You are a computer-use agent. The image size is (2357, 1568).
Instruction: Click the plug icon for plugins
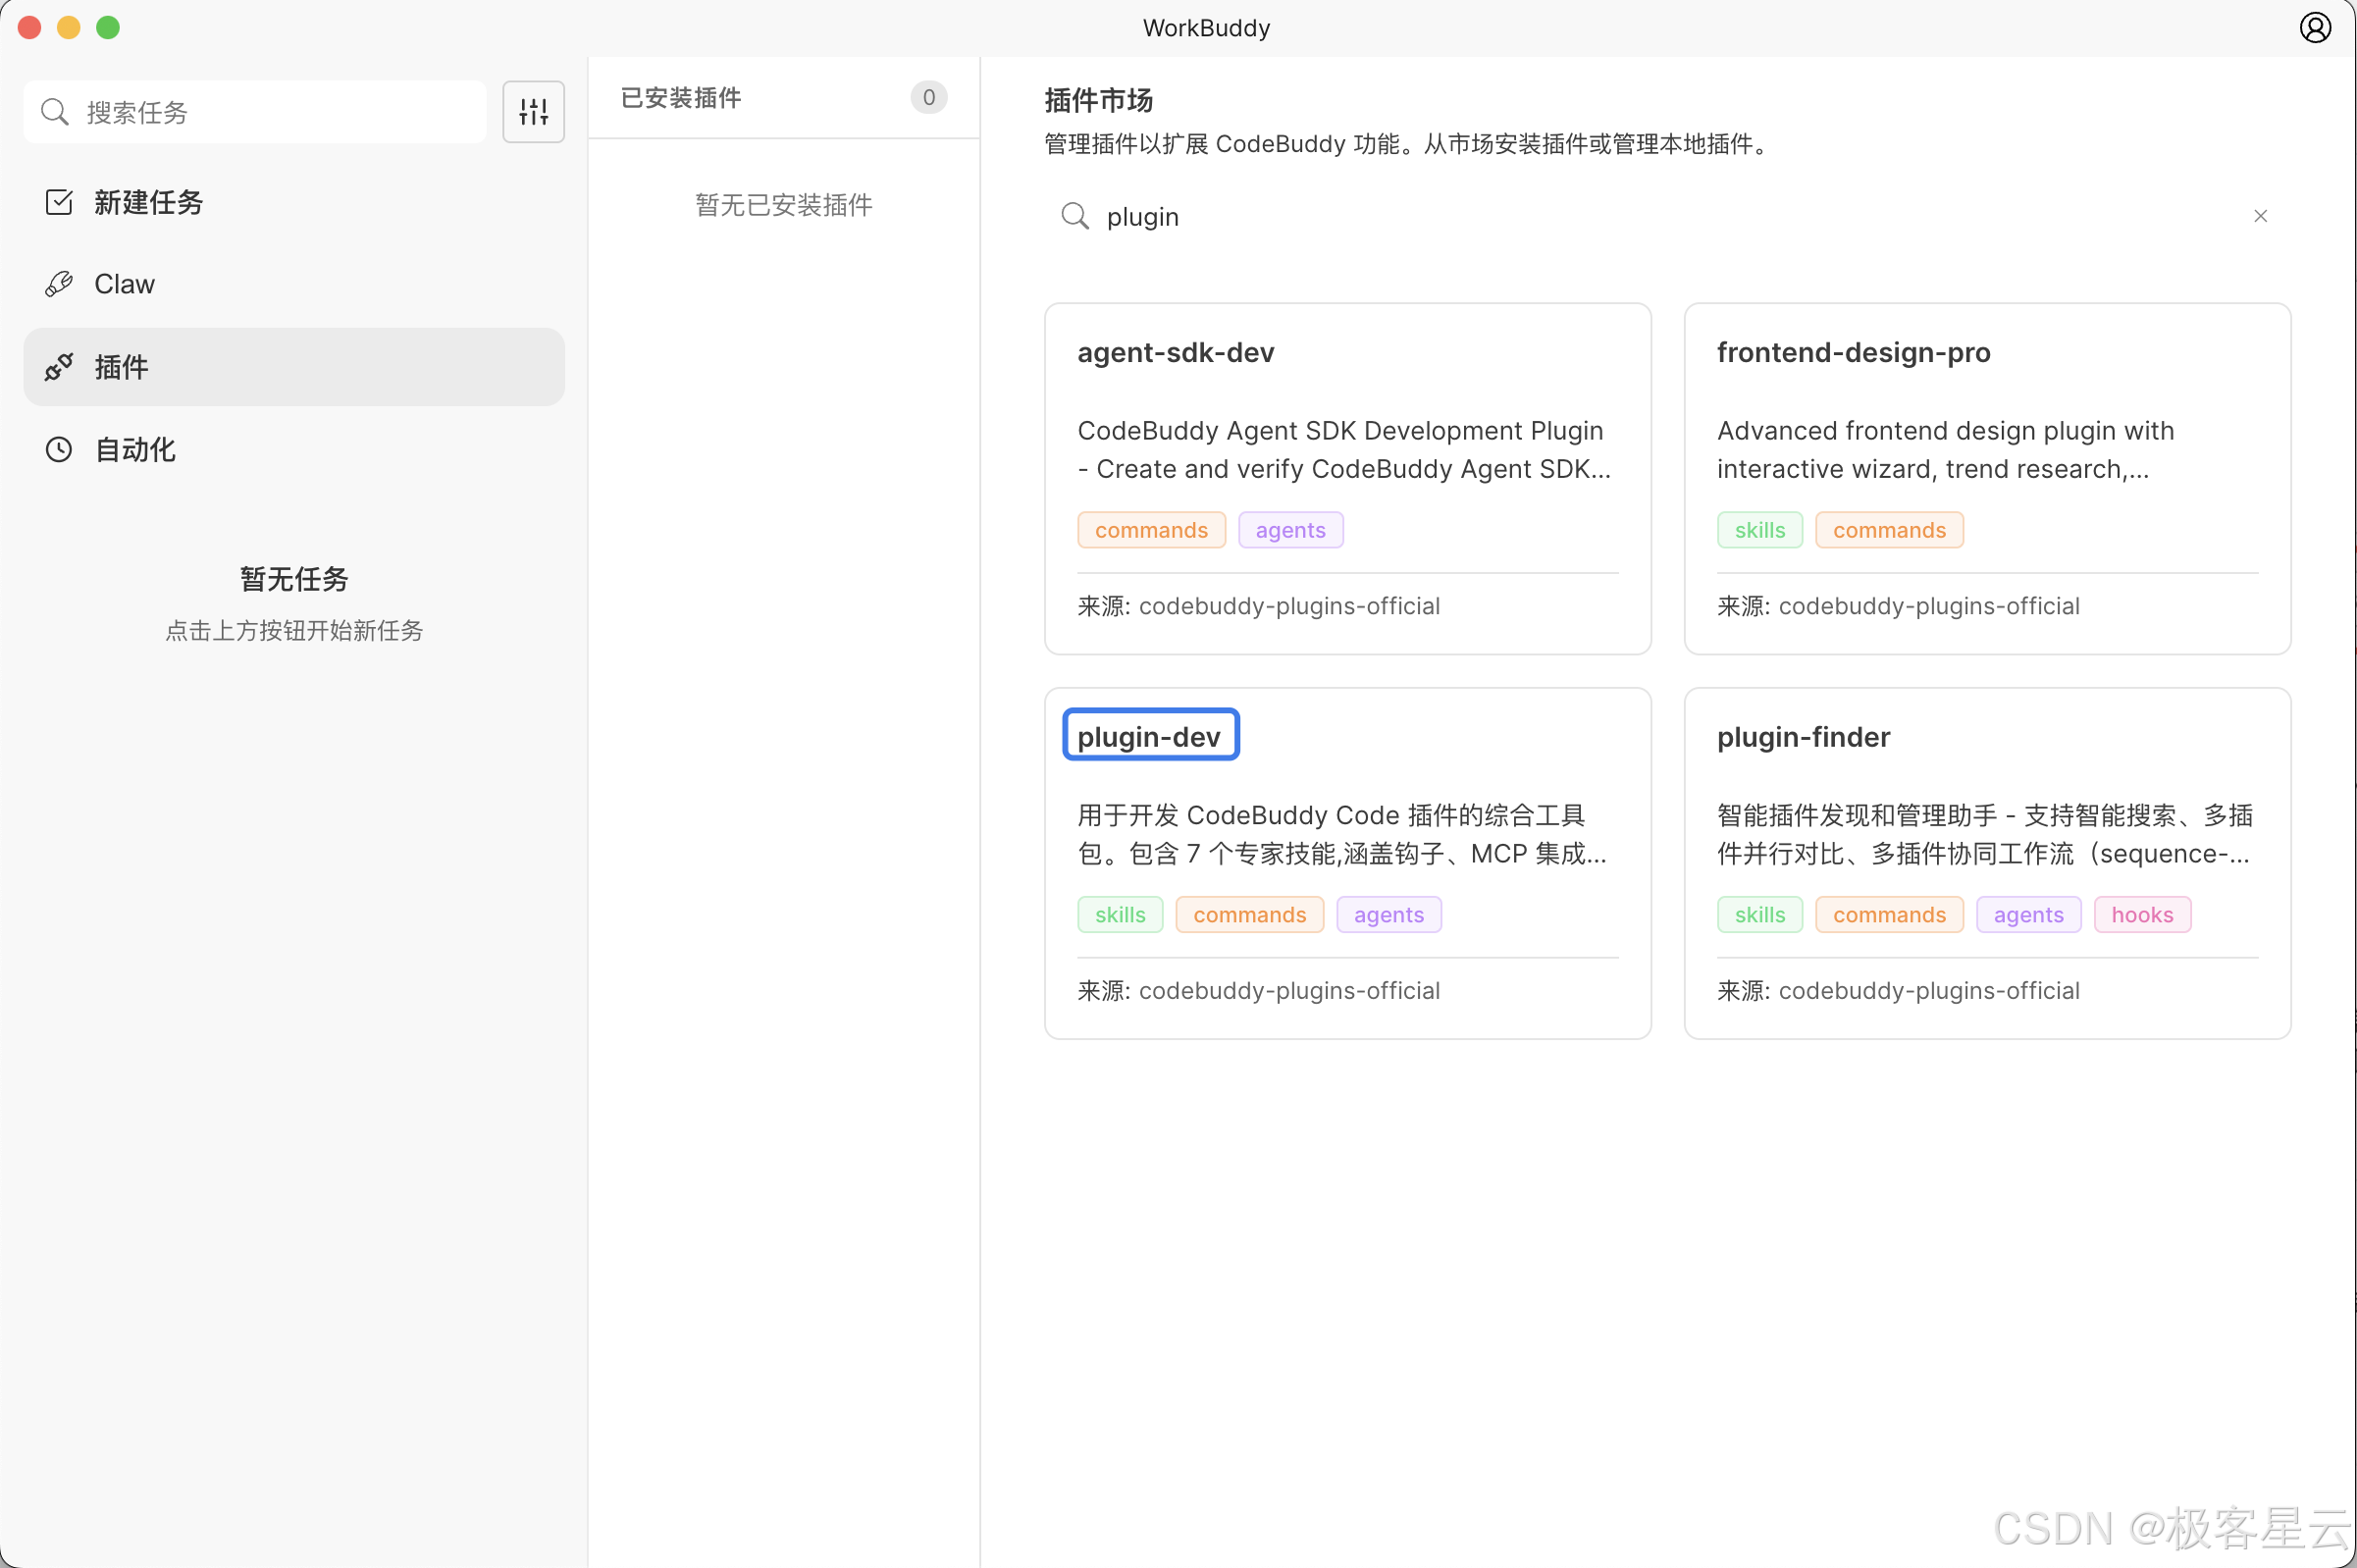pyautogui.click(x=59, y=367)
